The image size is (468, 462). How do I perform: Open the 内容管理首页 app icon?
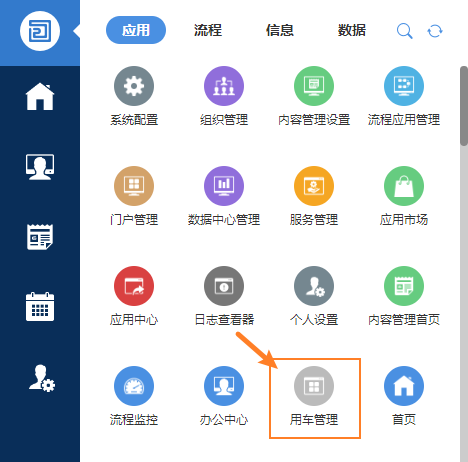[x=404, y=286]
